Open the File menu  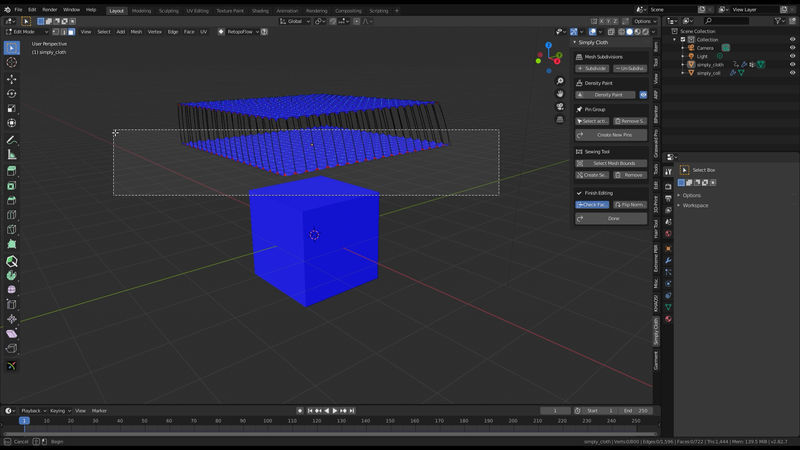[x=18, y=10]
